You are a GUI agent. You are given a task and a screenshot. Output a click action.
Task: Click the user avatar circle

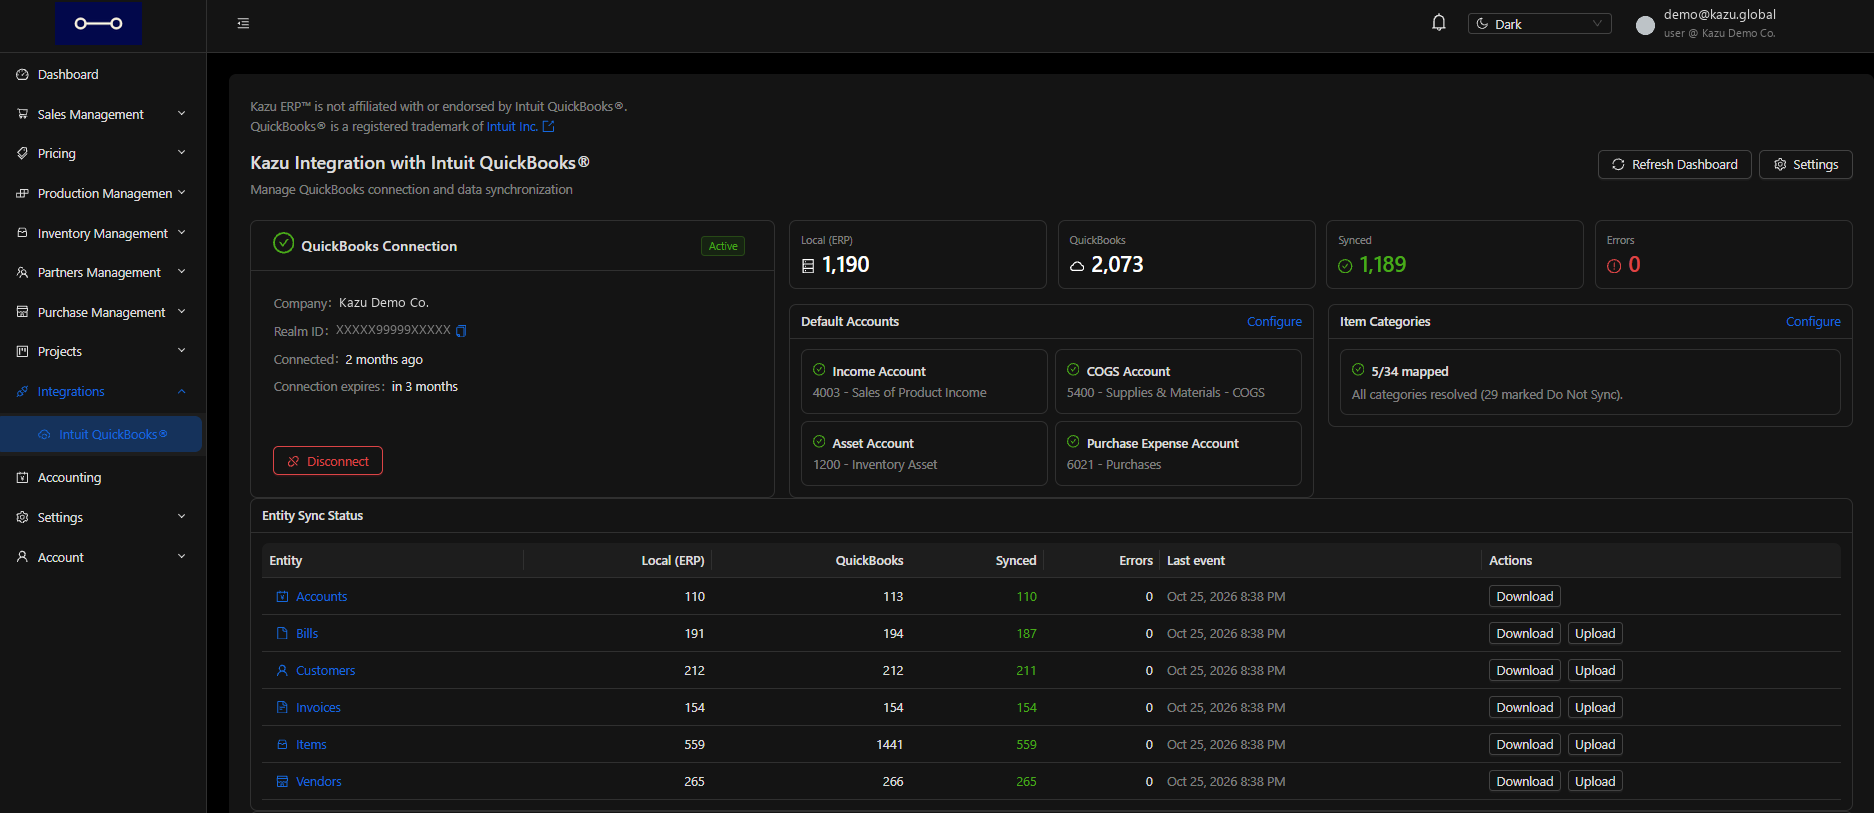click(x=1645, y=25)
